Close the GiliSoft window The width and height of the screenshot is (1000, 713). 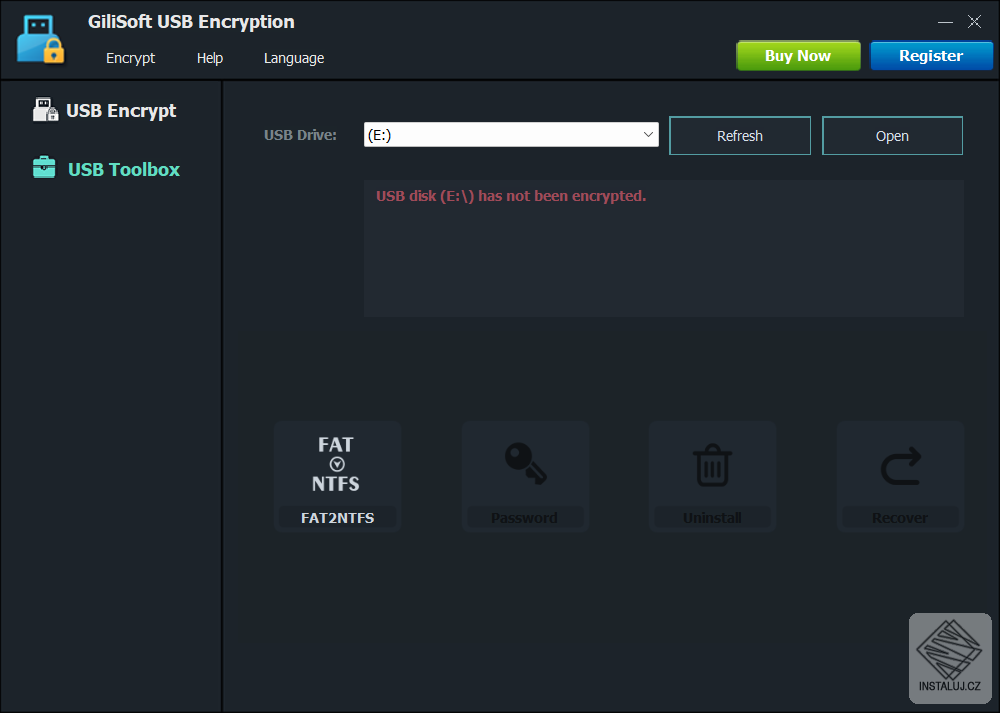point(974,22)
